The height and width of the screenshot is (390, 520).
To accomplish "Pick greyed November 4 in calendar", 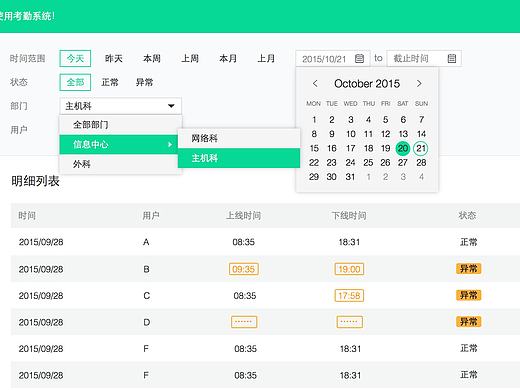I will coord(421,177).
